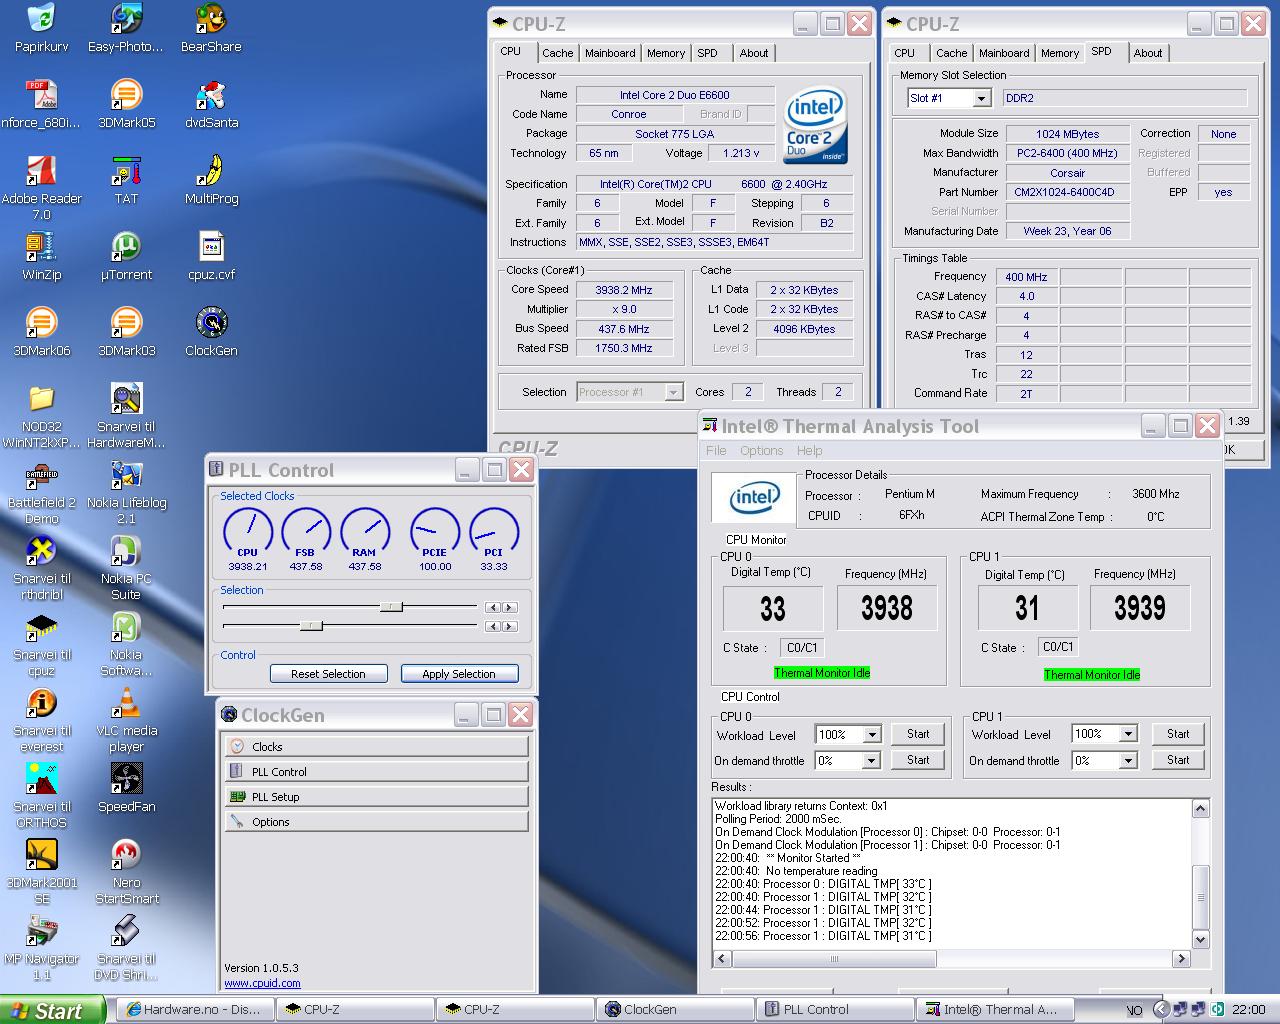Switch to the SPD tab in left CPU-Z

click(707, 53)
